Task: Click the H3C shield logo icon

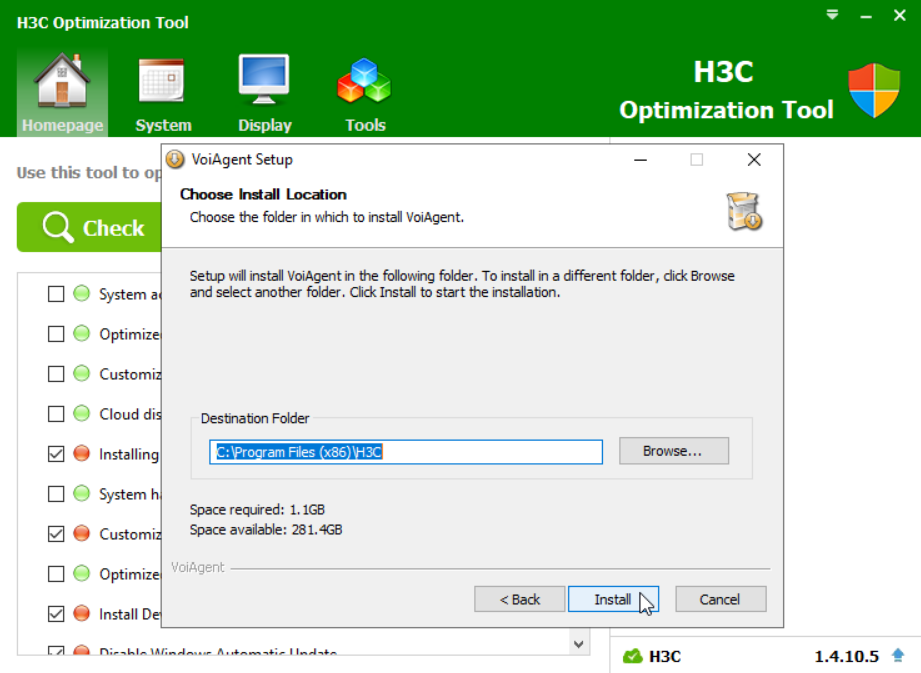Action: pyautogui.click(x=874, y=90)
